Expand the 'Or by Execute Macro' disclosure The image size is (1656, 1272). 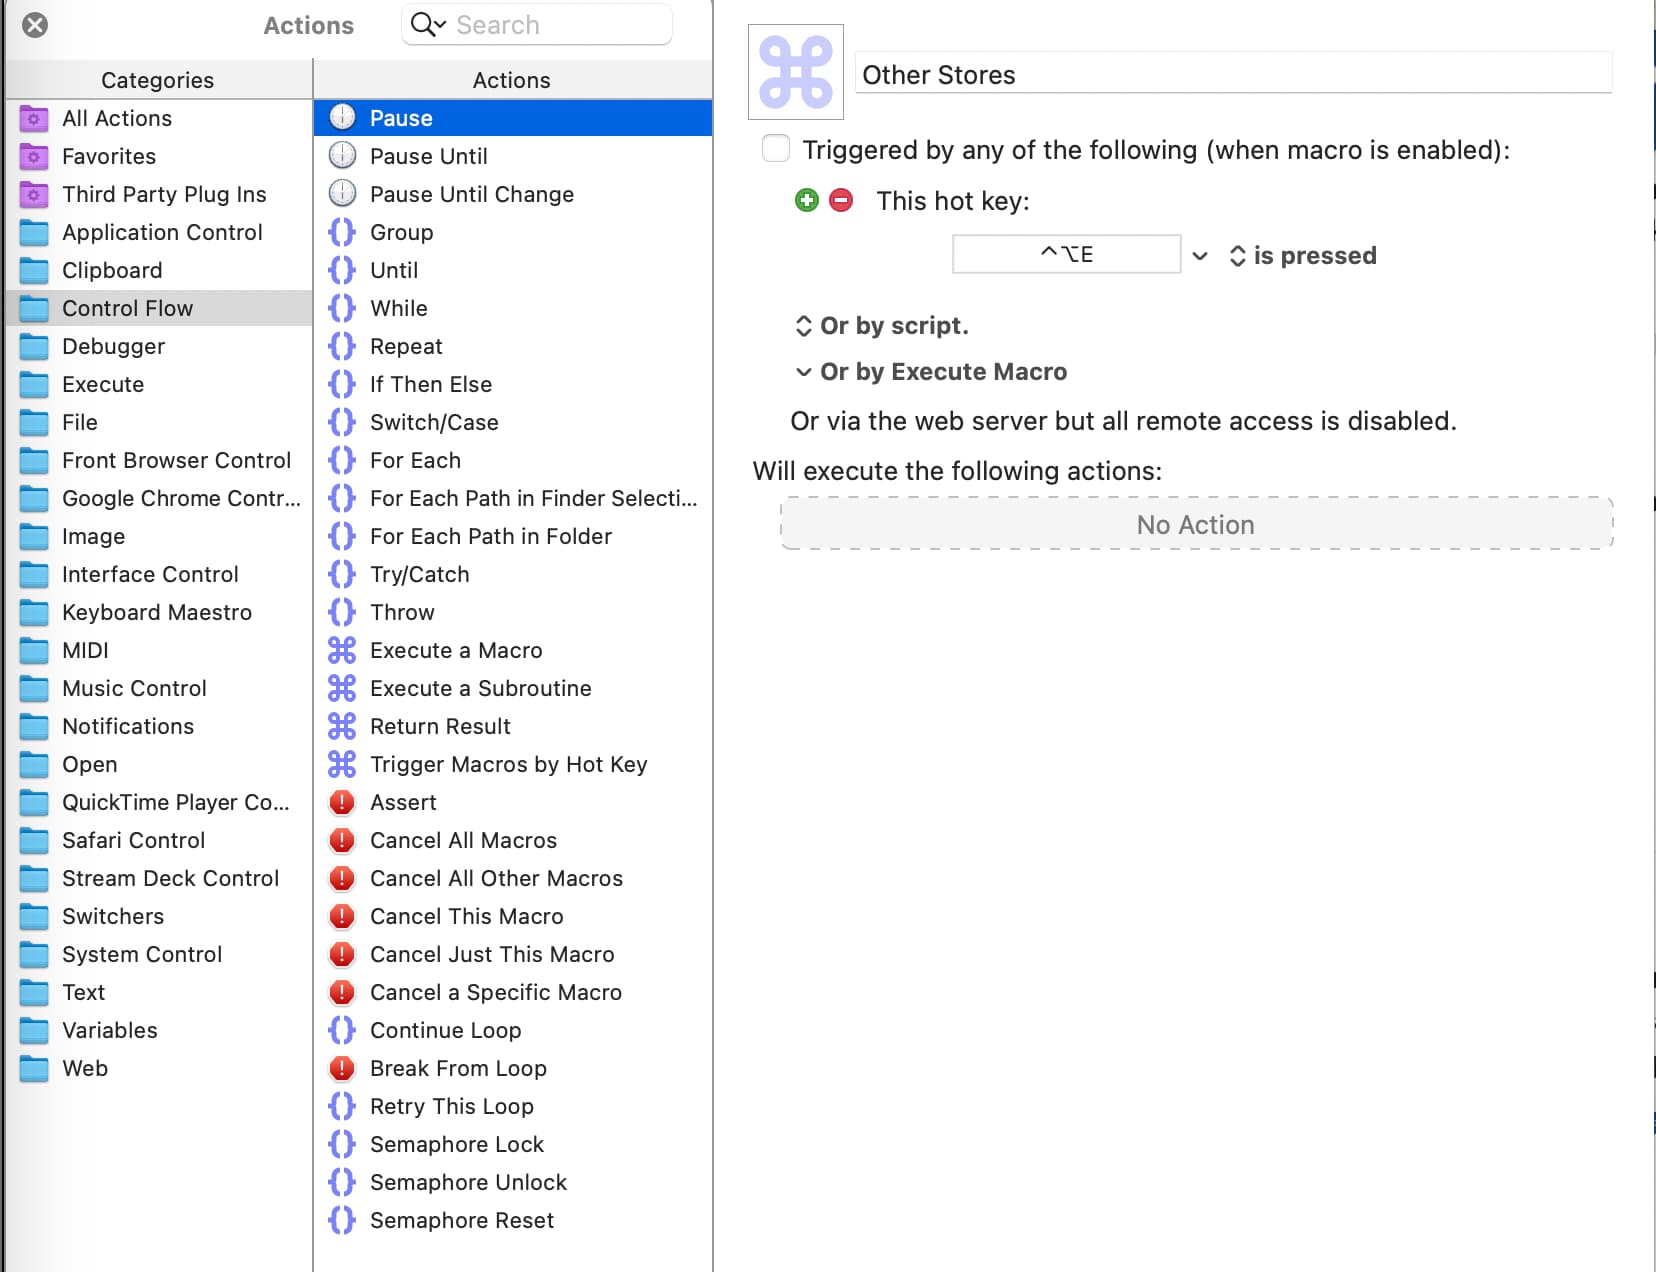(803, 372)
